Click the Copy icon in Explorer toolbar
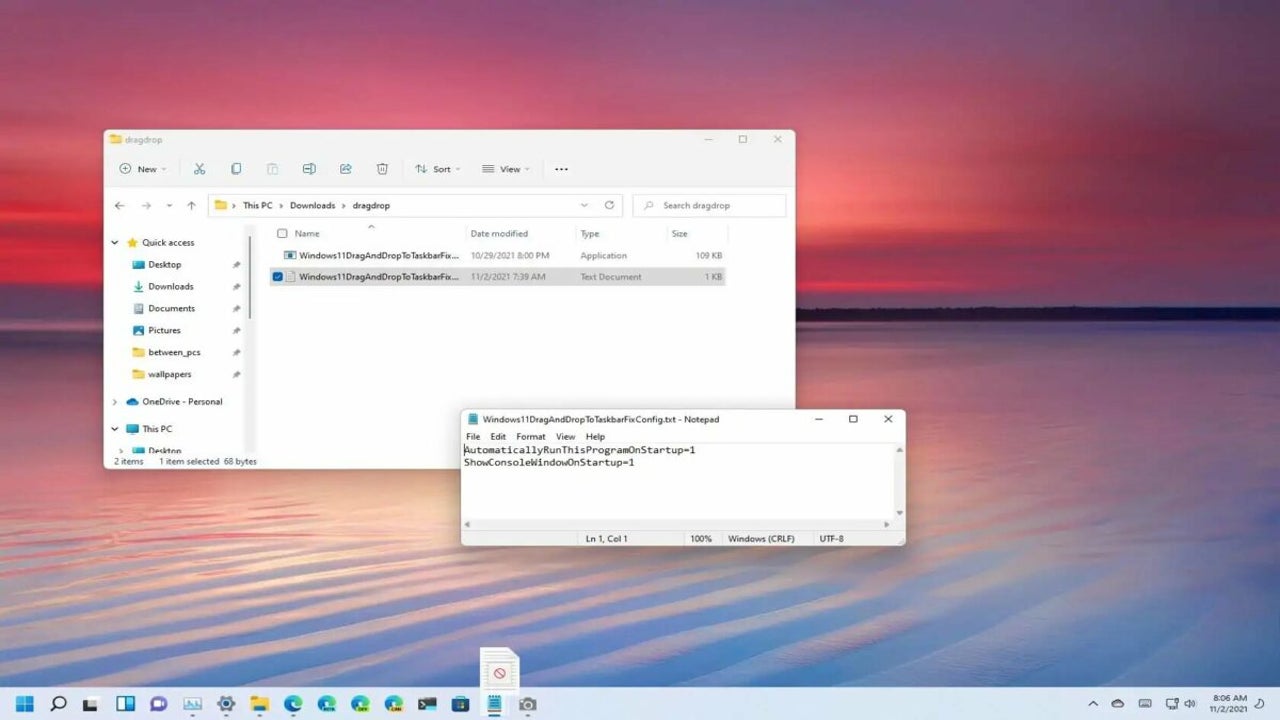This screenshot has width=1280, height=720. (x=236, y=169)
